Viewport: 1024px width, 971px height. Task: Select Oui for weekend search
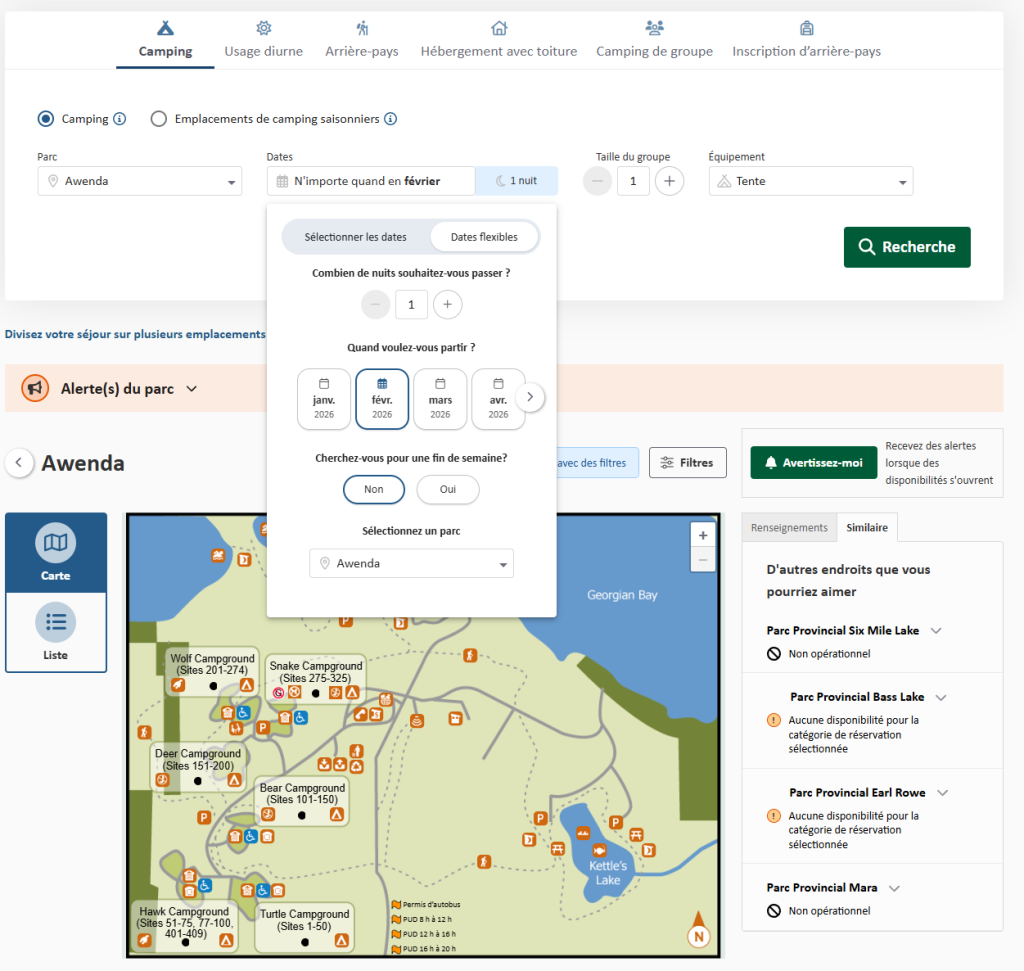point(447,489)
